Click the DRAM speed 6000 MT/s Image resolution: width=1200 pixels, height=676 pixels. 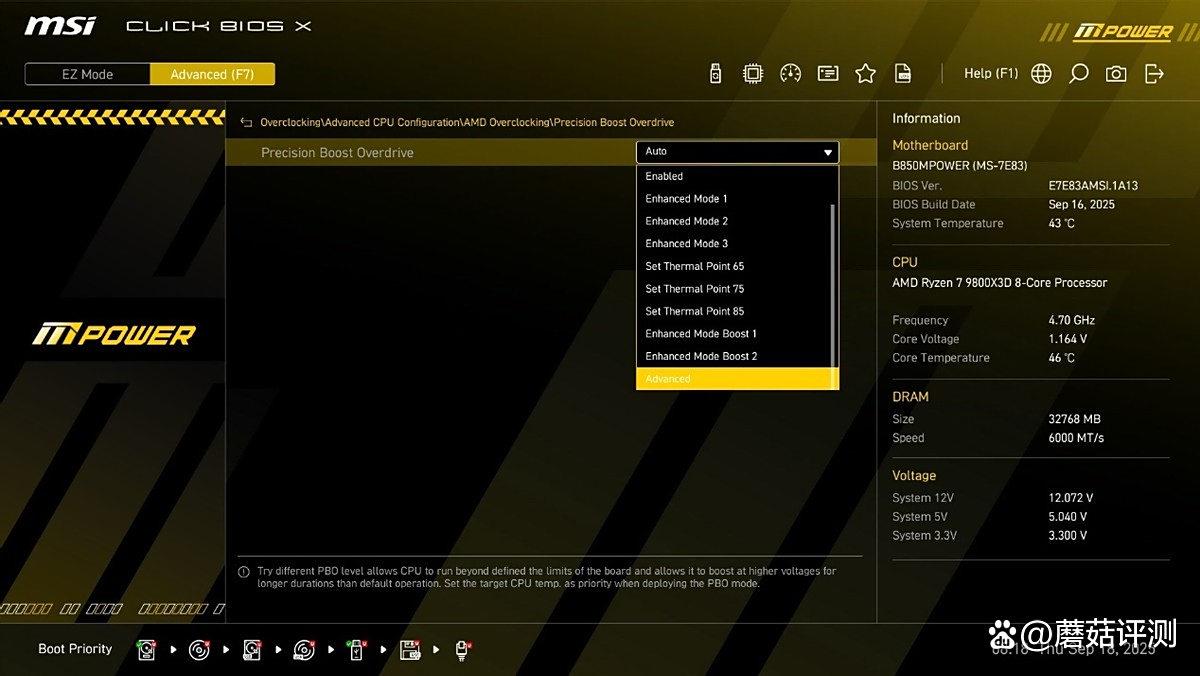[1076, 438]
